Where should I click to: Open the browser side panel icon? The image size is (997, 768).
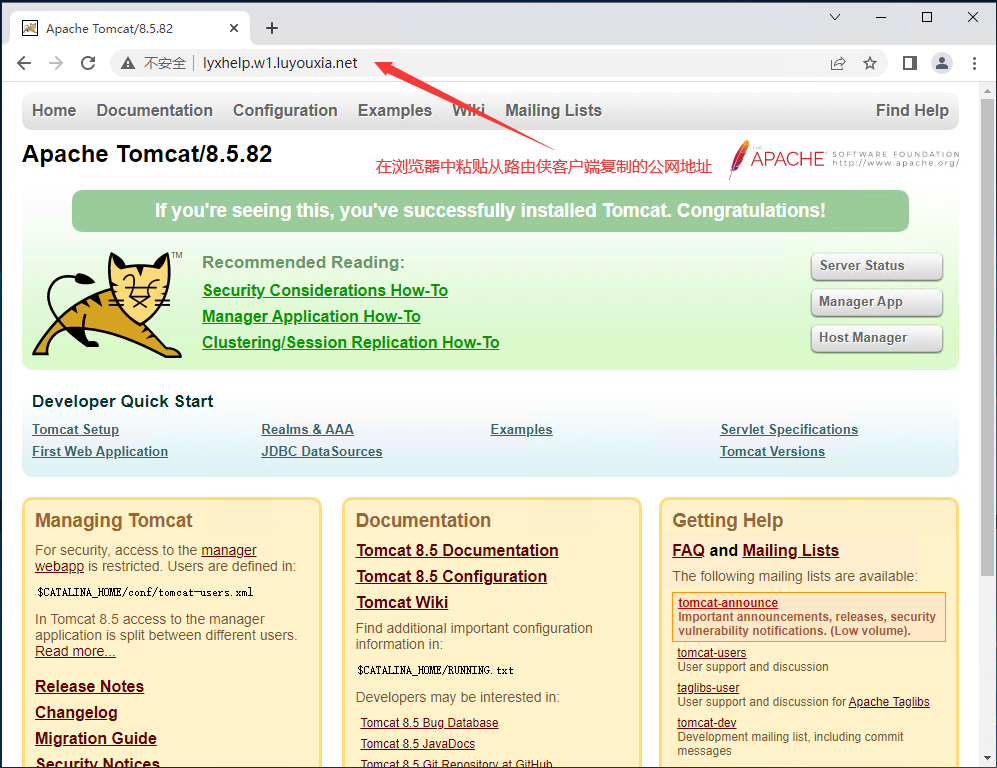[910, 63]
